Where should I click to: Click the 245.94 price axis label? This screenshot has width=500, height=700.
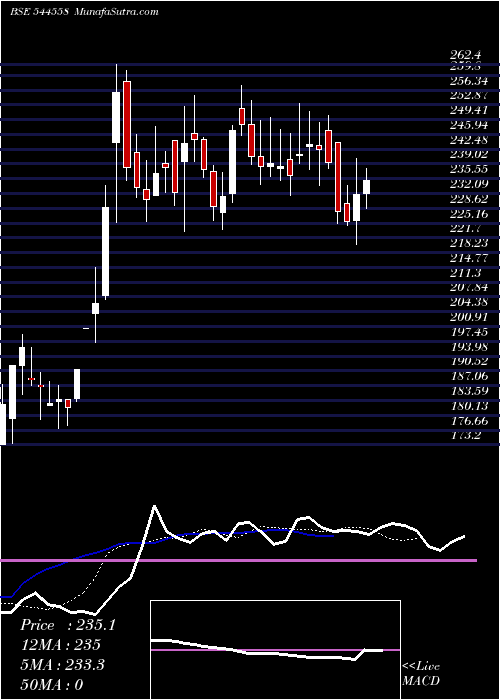click(x=469, y=125)
